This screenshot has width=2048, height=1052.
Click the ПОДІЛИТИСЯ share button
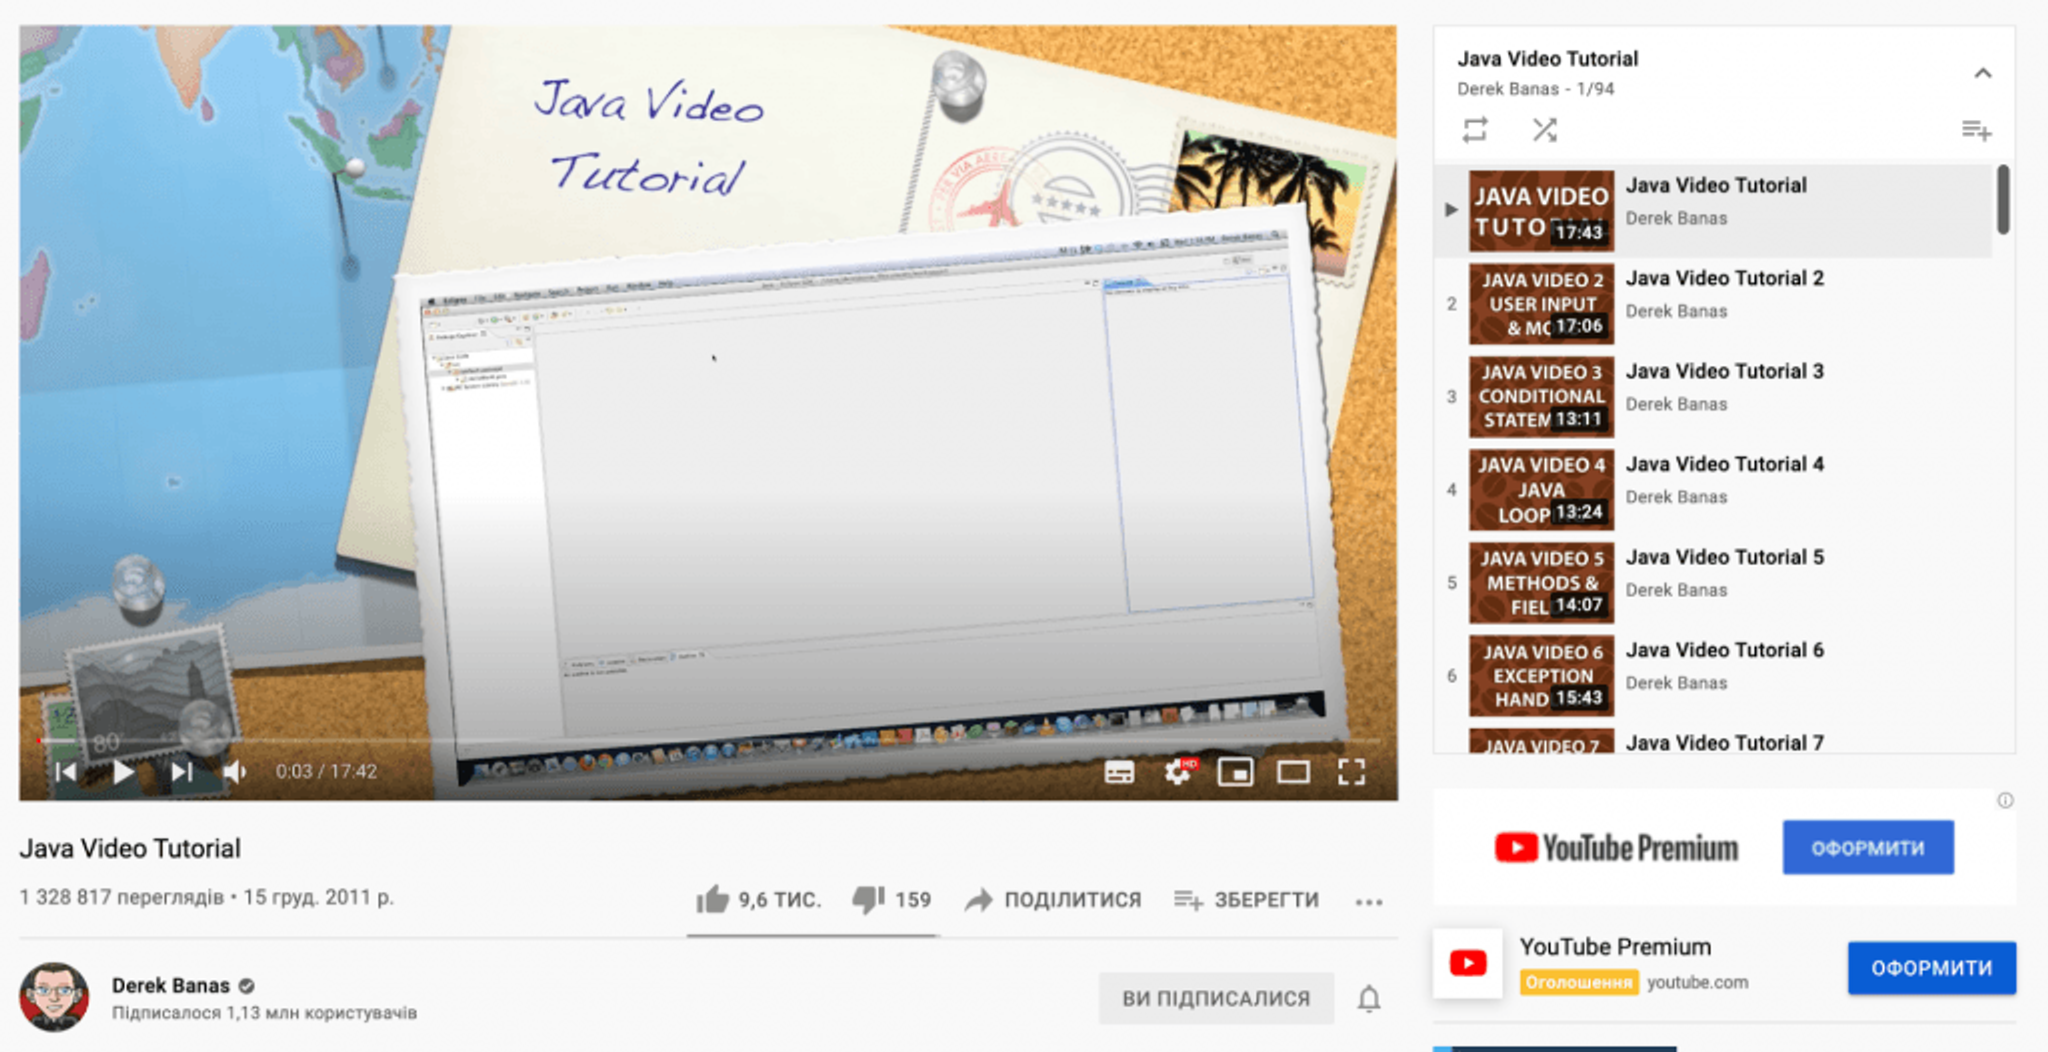click(x=1053, y=900)
